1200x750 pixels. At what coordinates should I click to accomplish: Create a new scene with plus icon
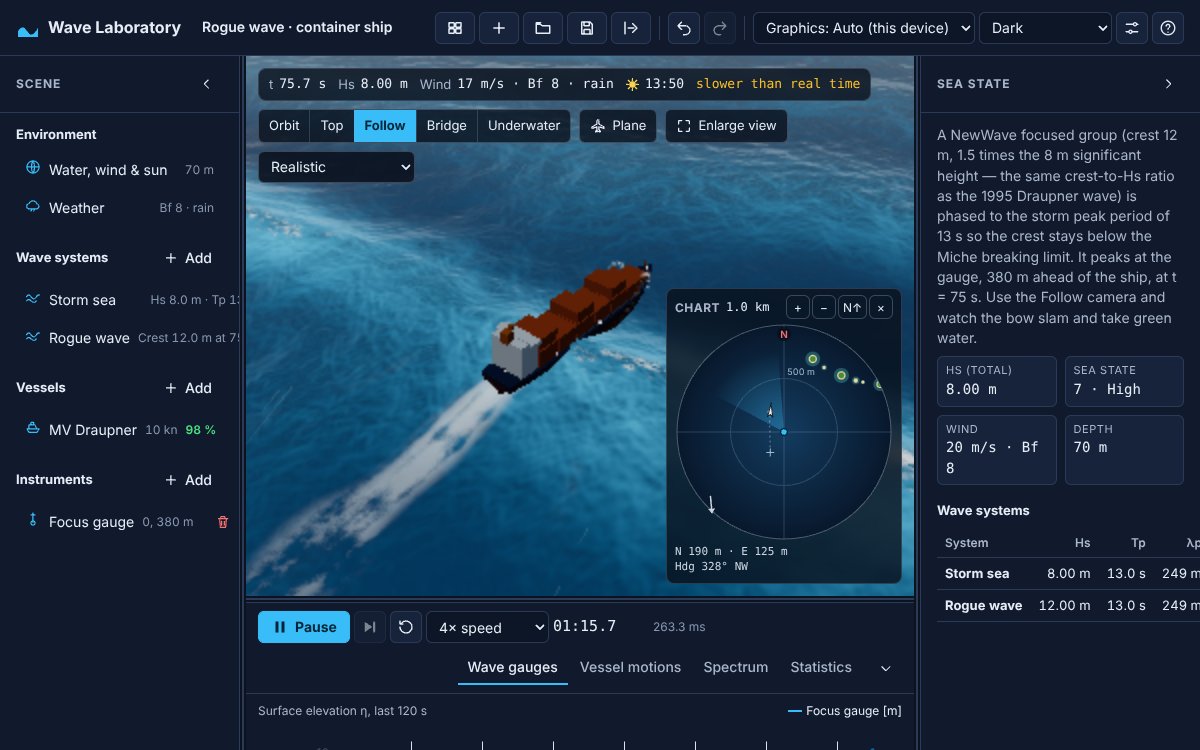[x=499, y=28]
